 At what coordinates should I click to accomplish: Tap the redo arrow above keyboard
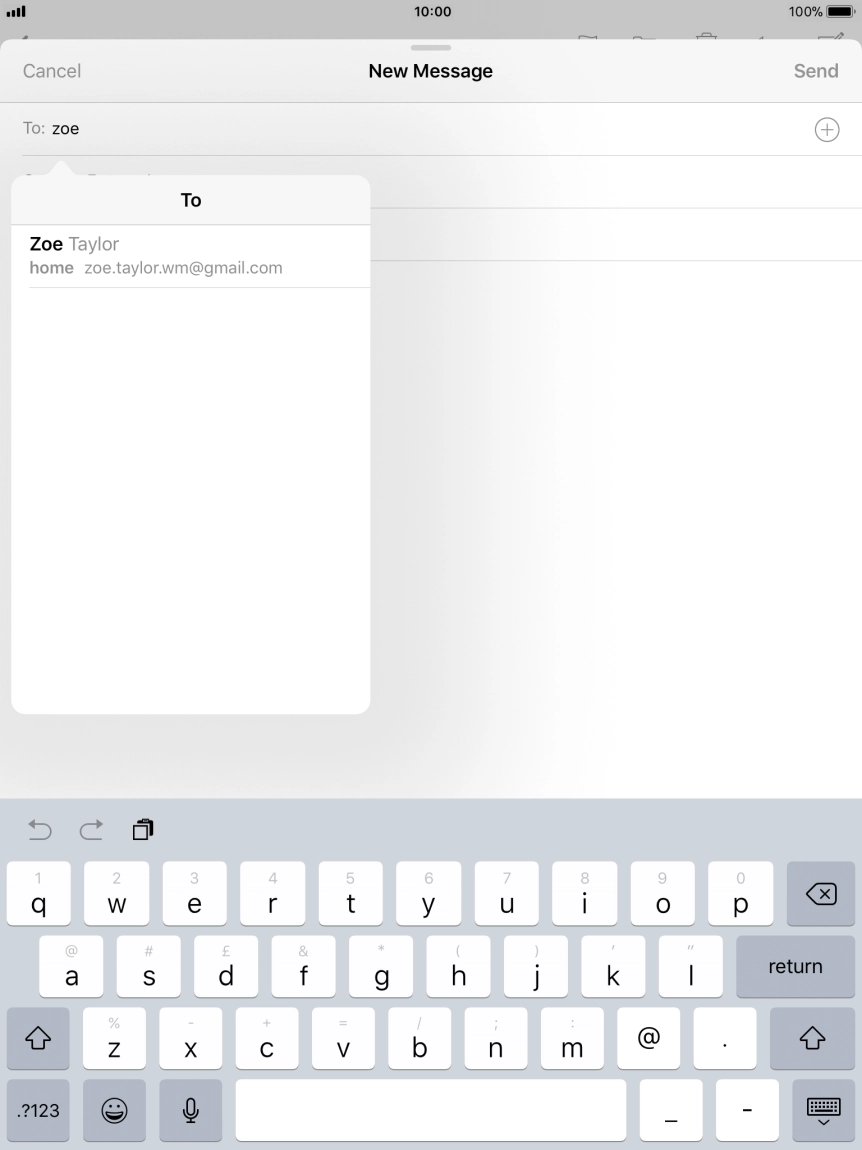(x=91, y=829)
